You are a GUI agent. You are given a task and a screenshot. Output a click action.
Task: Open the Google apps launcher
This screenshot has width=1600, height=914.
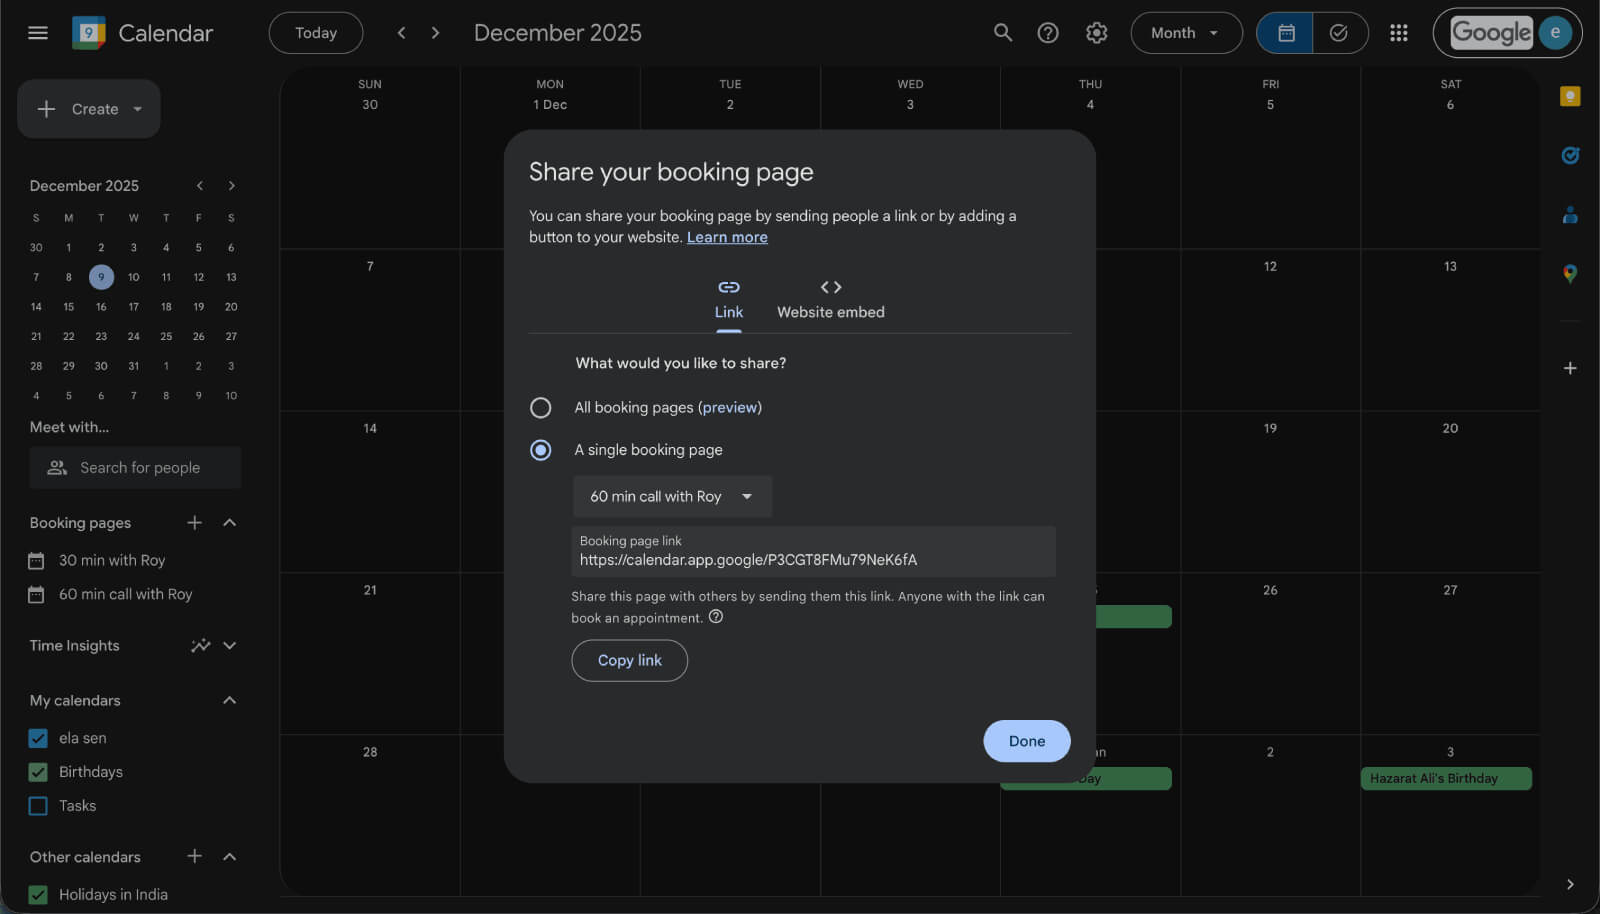[x=1398, y=32]
